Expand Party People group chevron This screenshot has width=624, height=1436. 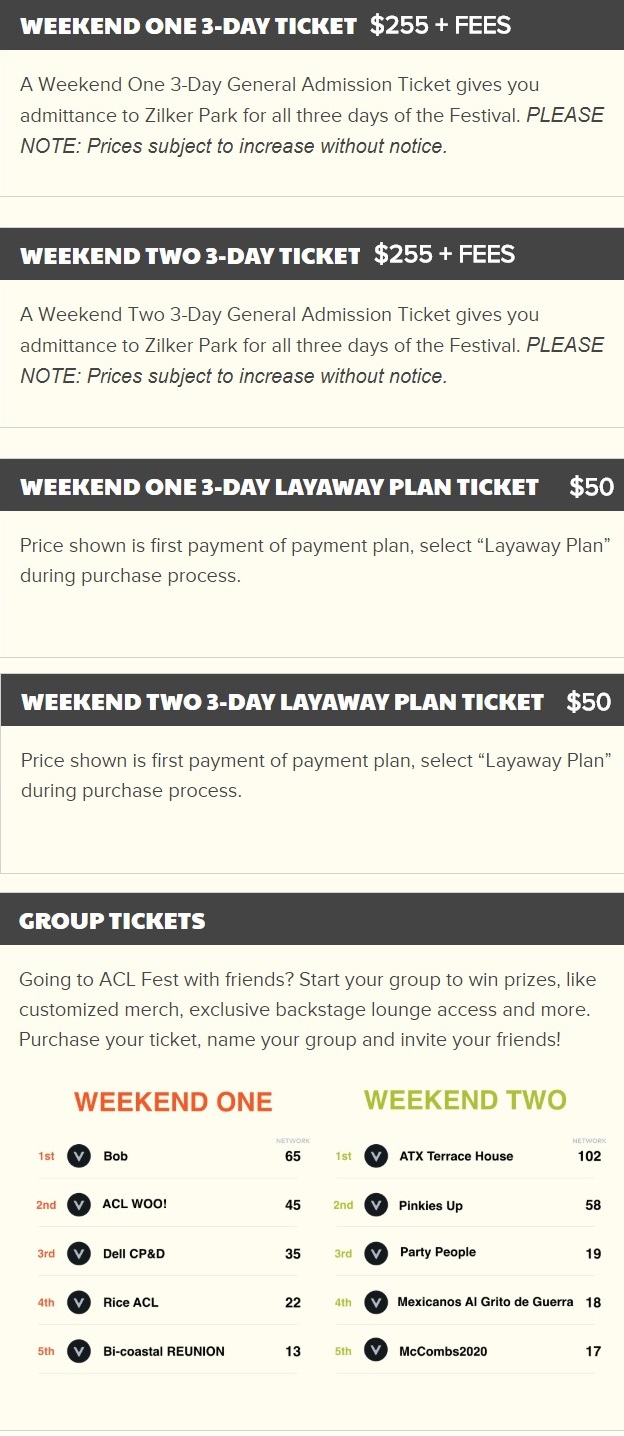click(x=376, y=1254)
